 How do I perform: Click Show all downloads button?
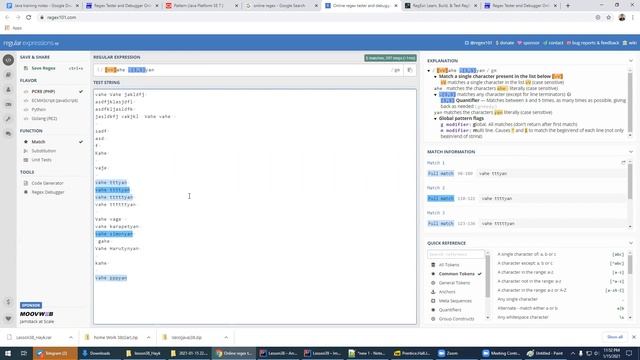[615, 337]
